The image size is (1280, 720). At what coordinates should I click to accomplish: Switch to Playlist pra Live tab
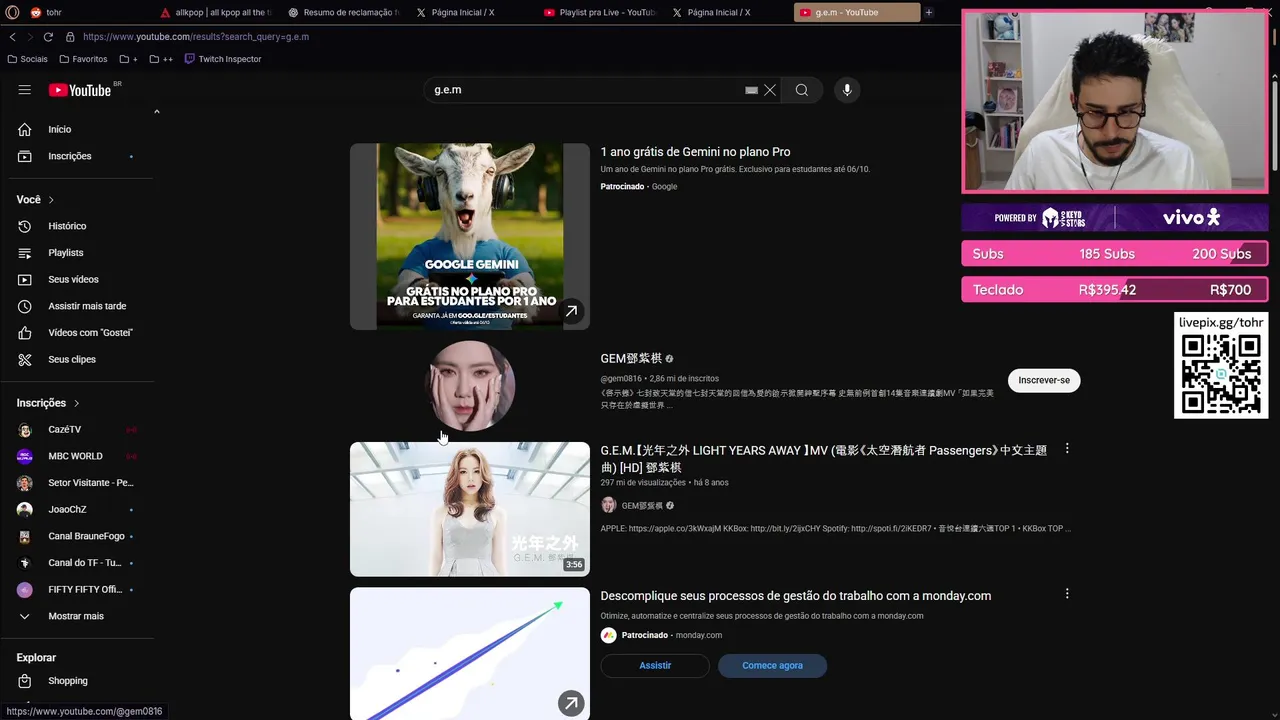[x=600, y=12]
